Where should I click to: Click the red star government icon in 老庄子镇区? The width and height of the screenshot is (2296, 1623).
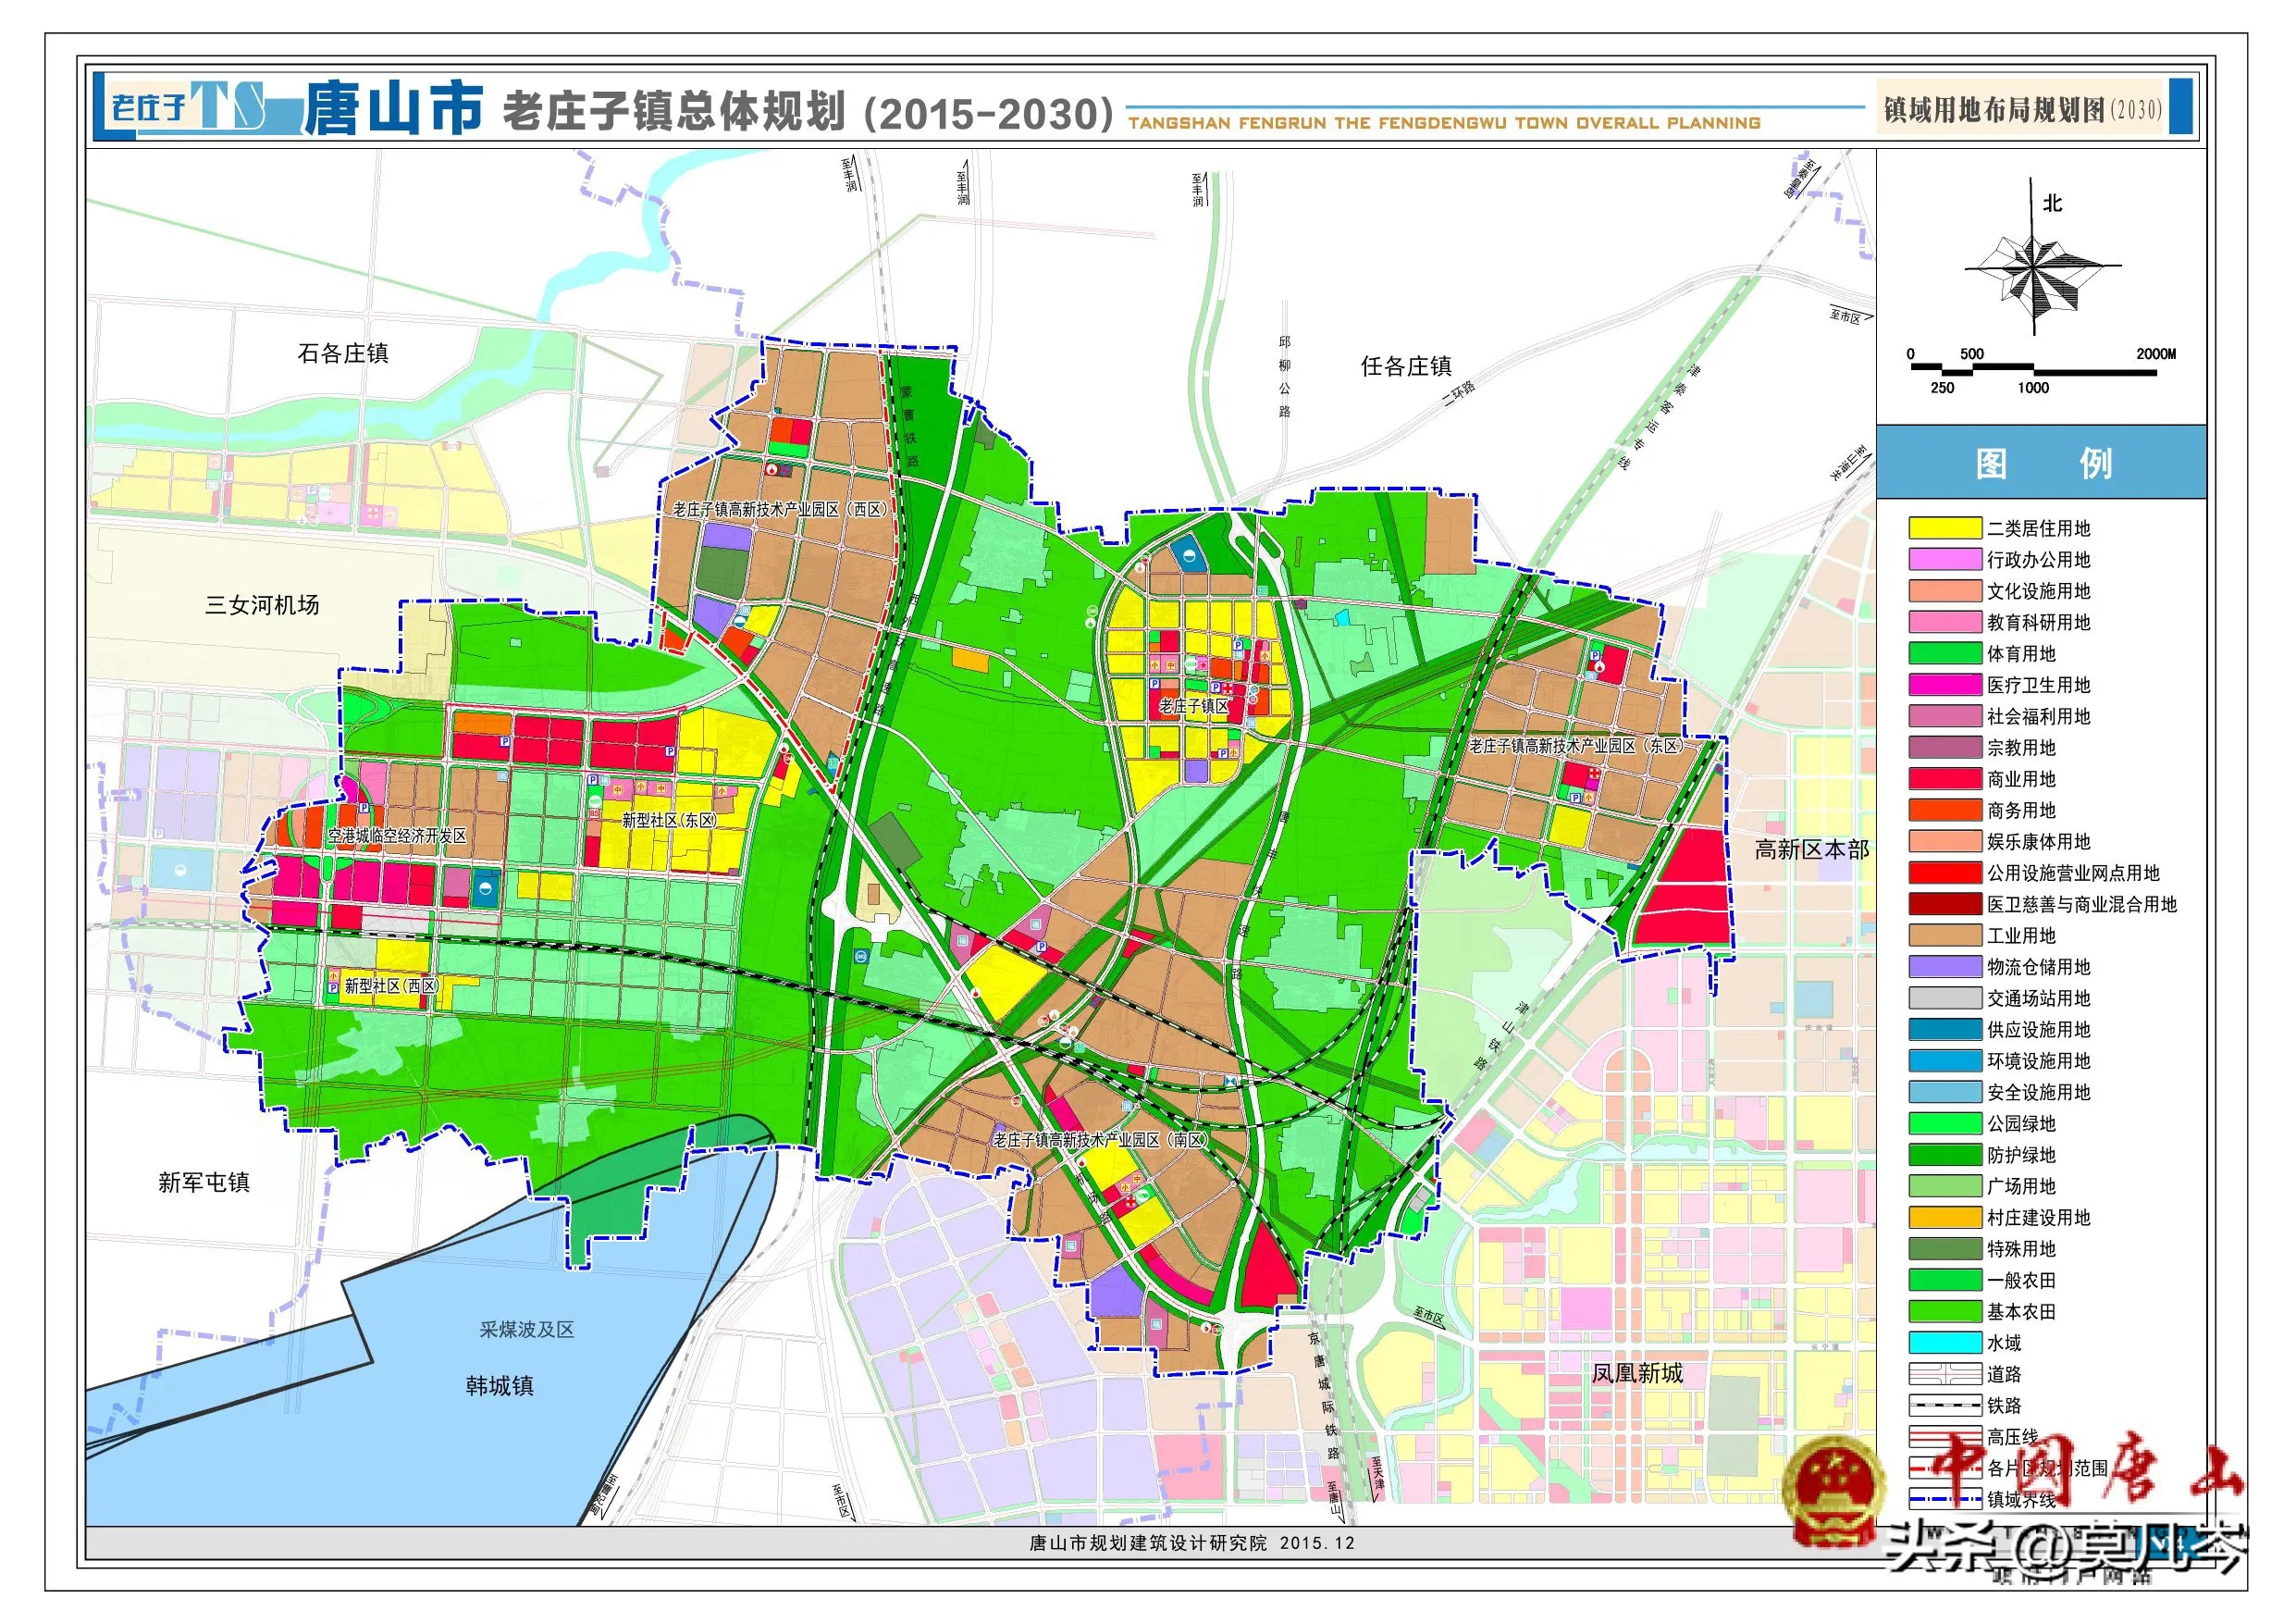[x=1204, y=666]
